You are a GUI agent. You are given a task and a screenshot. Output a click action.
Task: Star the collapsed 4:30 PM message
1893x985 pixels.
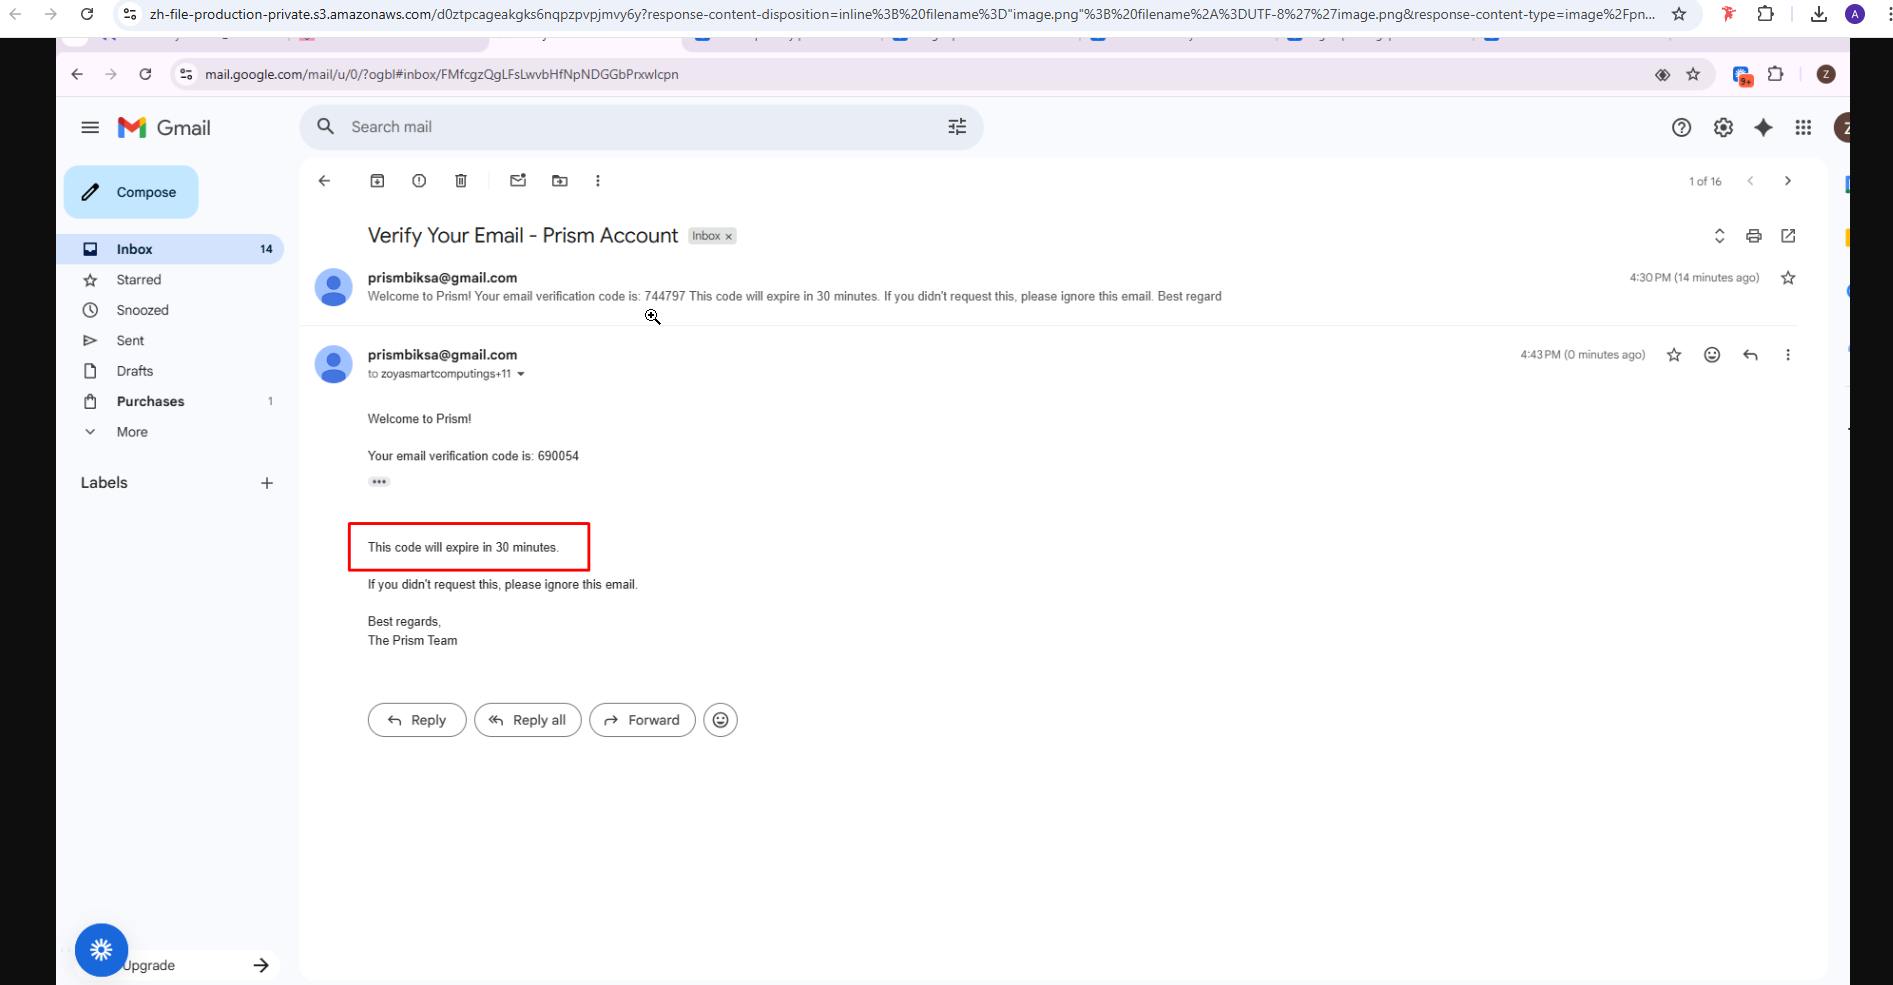point(1788,278)
